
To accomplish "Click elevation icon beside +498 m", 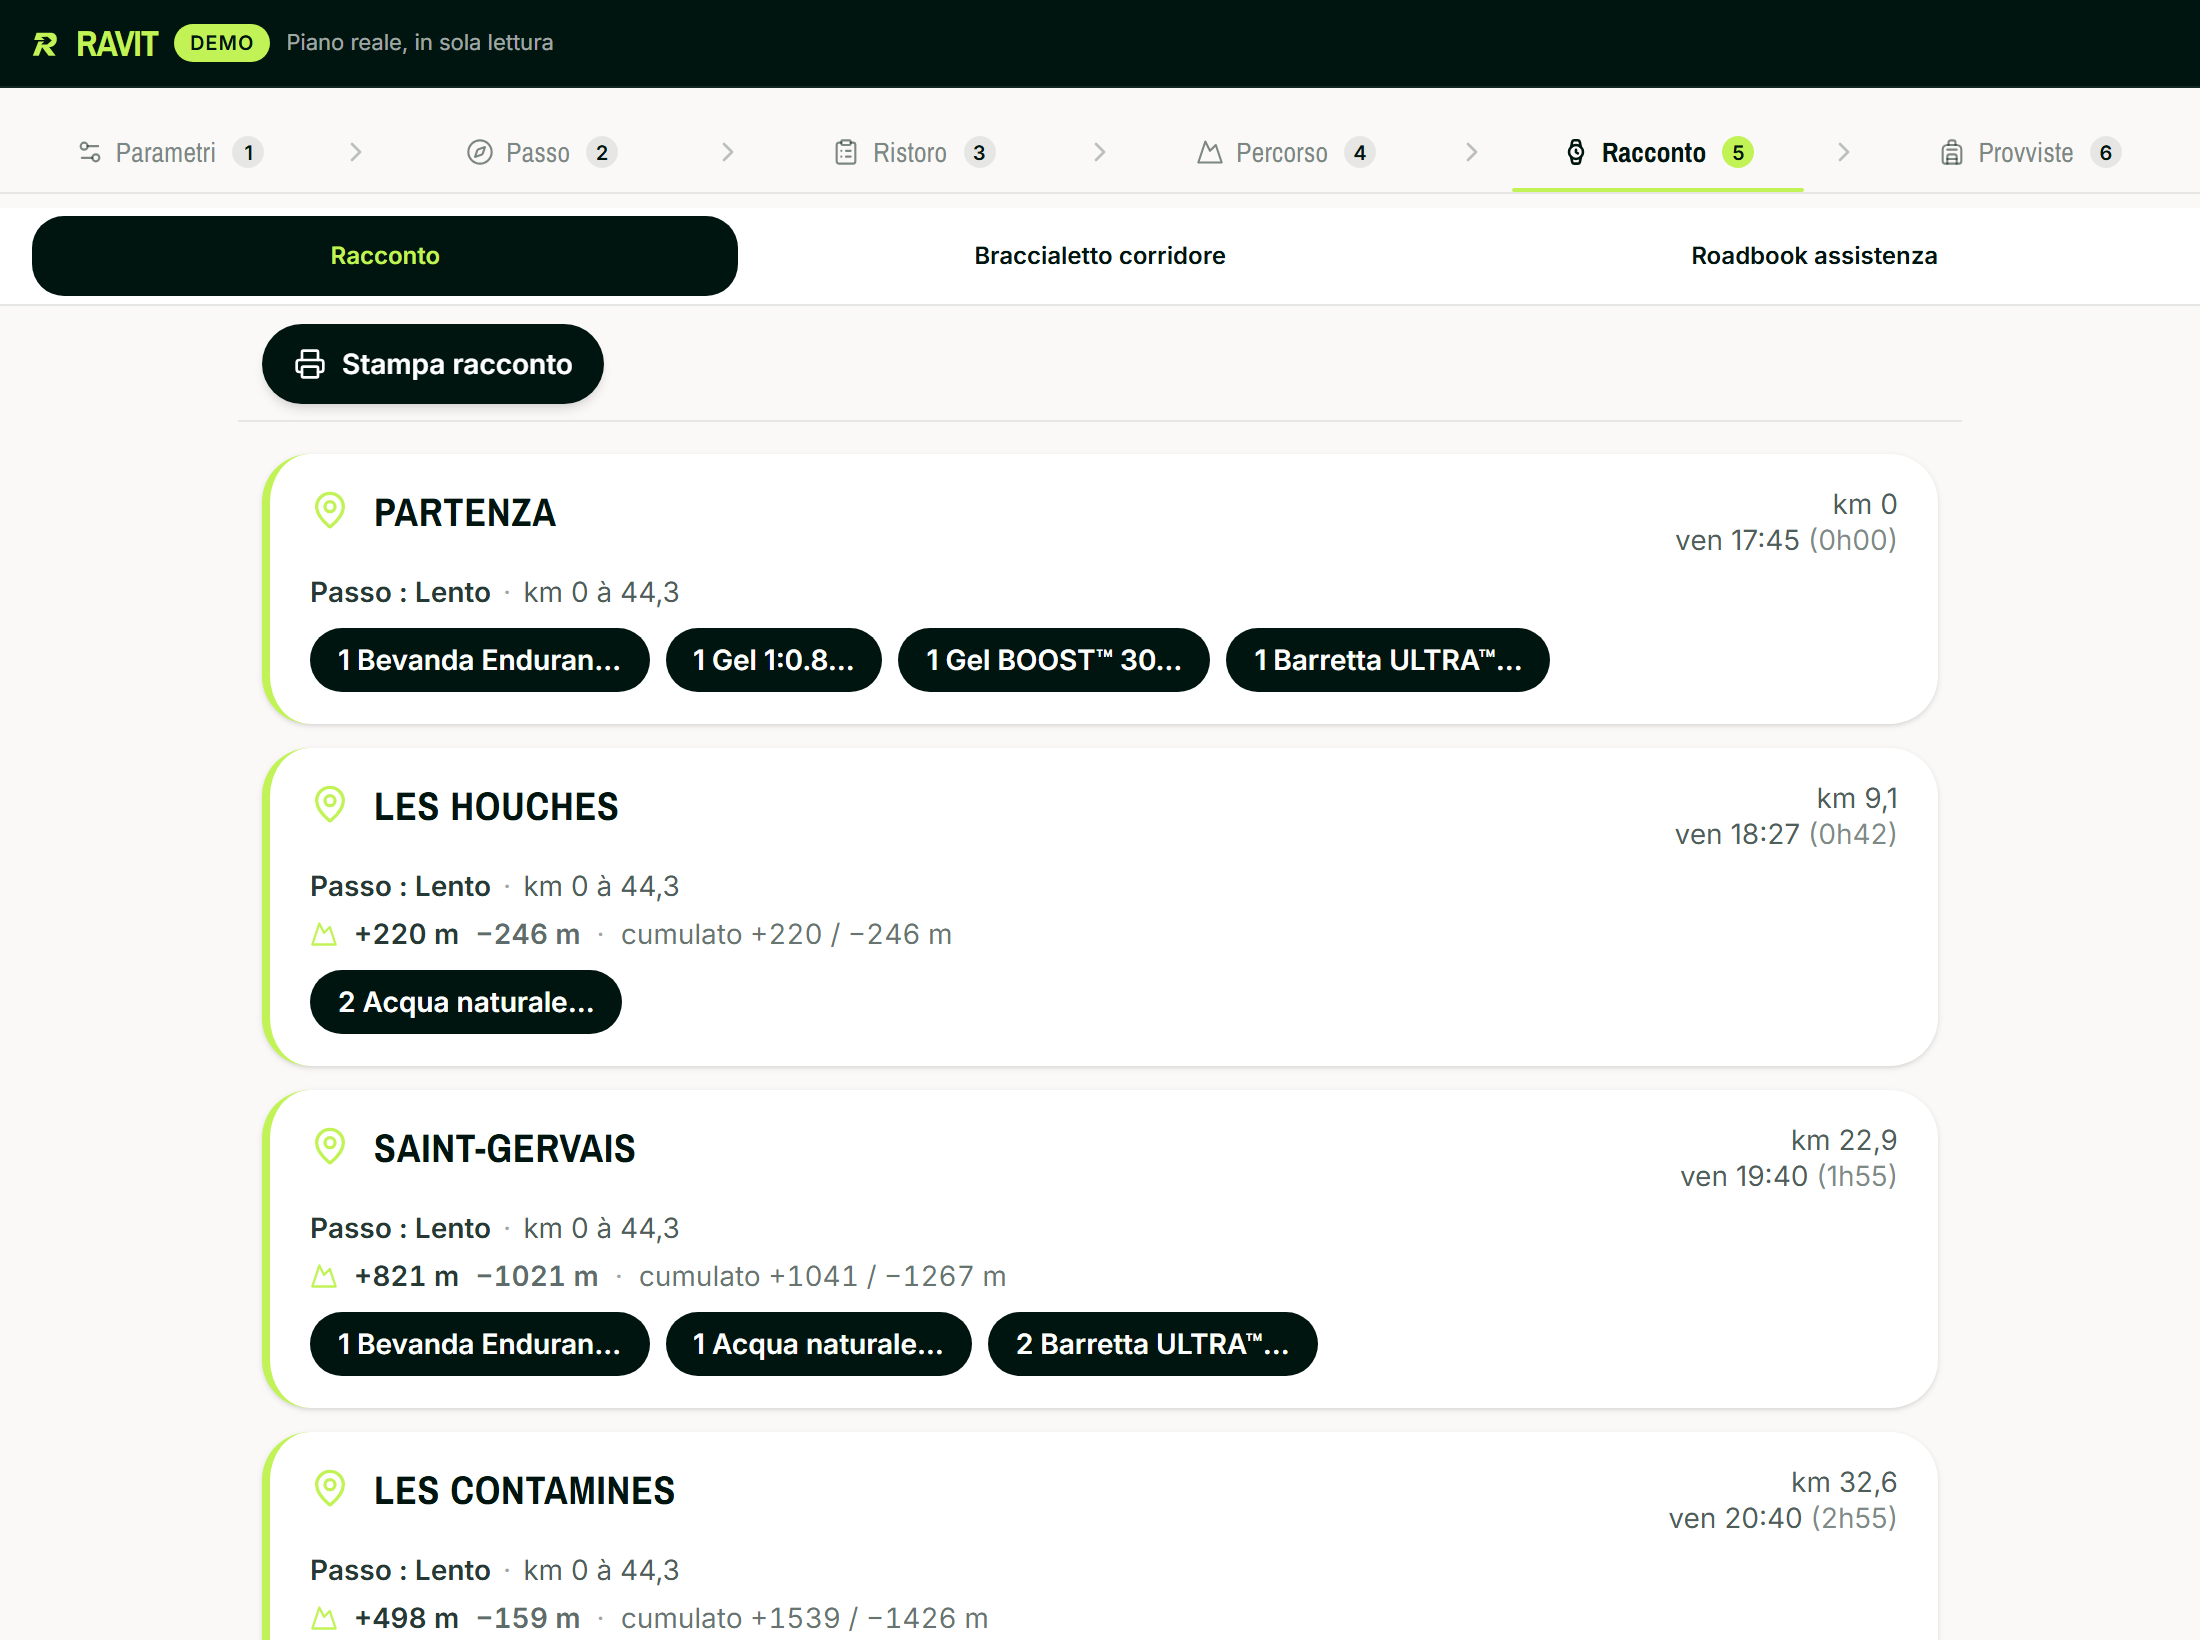I will pyautogui.click(x=324, y=1618).
